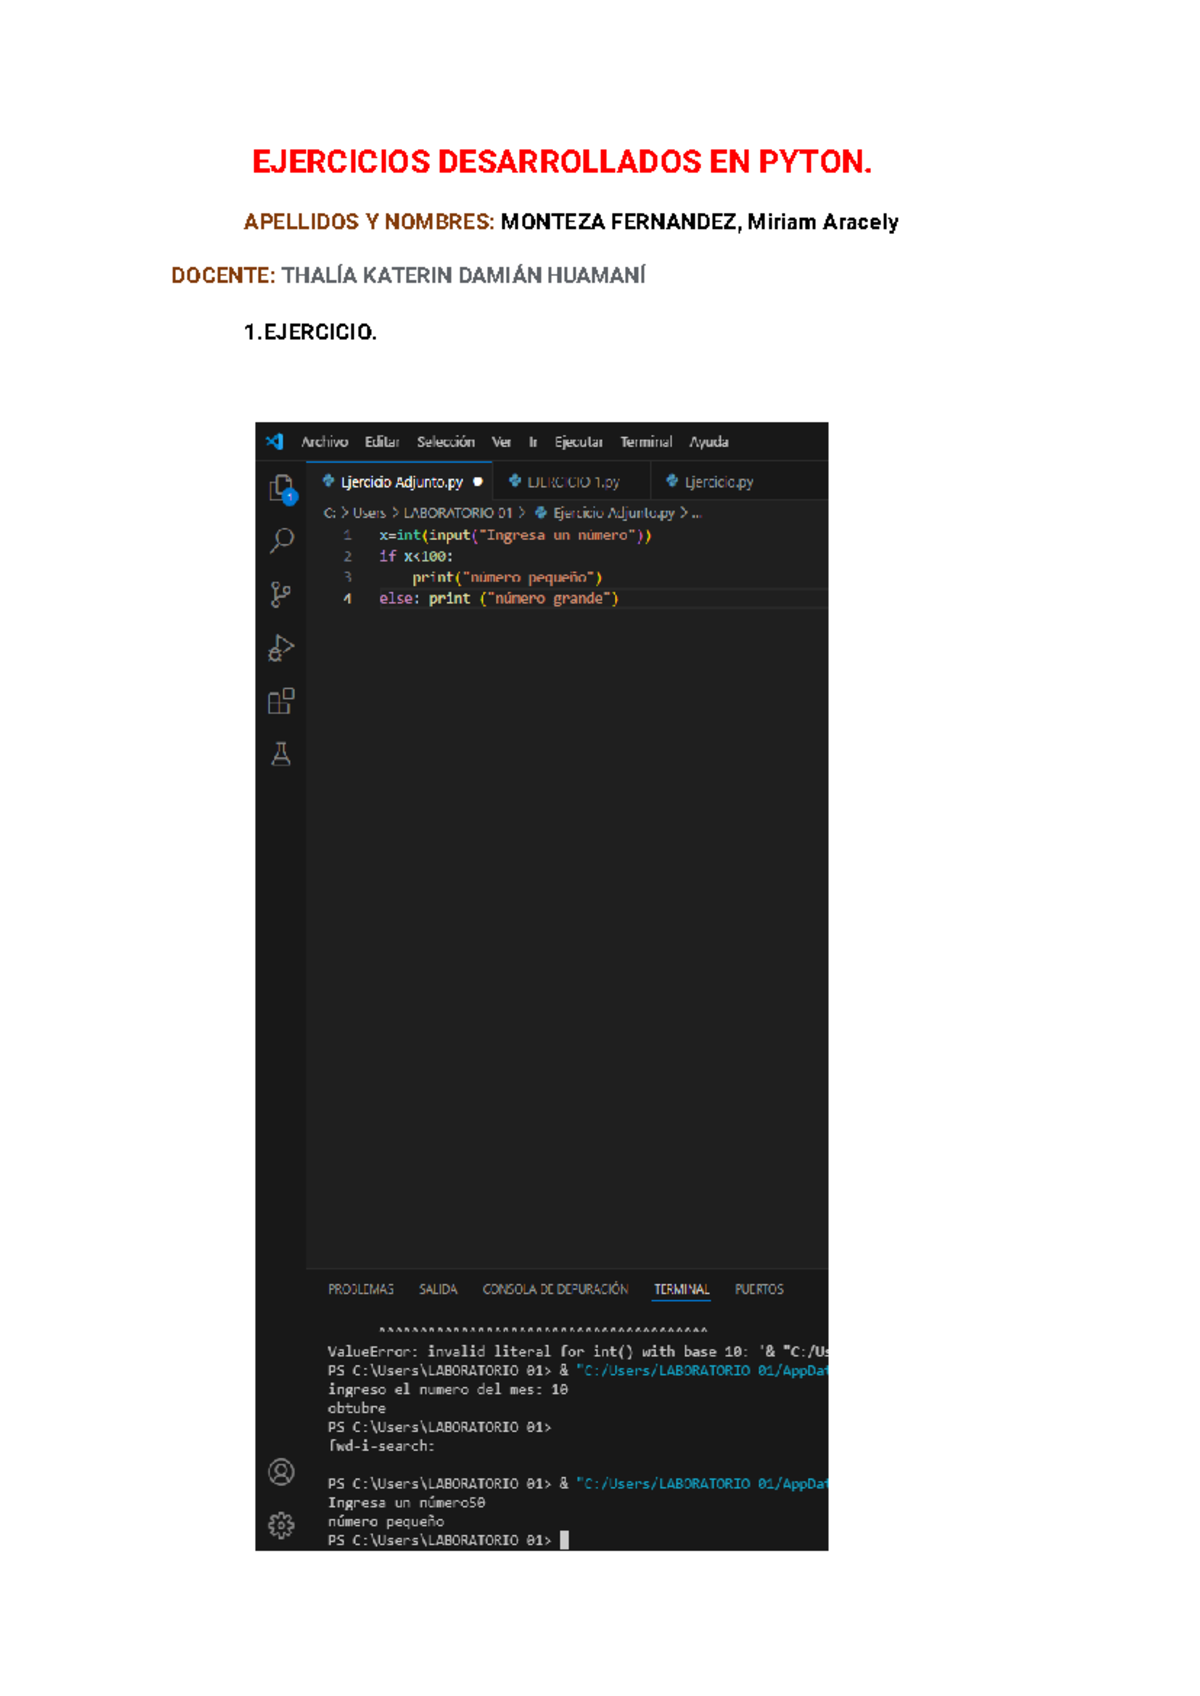1200x1696 pixels.
Task: Open the Testing flask icon
Action: (281, 754)
